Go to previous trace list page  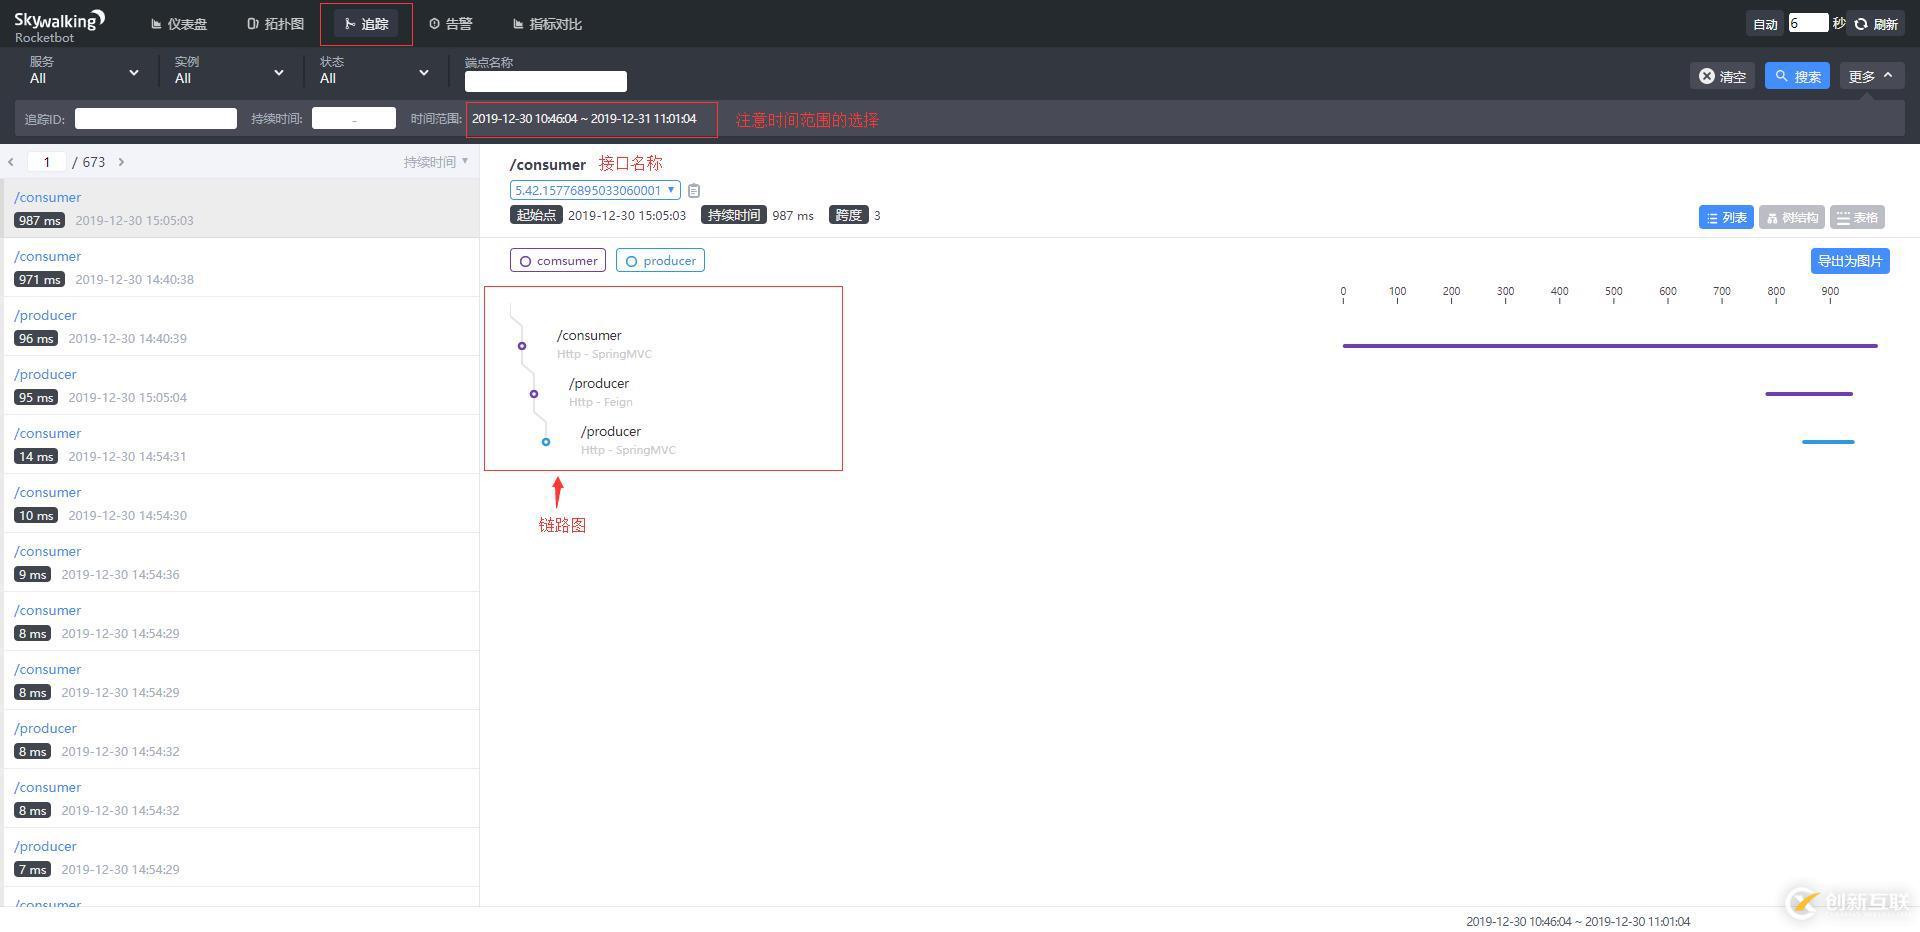point(11,162)
